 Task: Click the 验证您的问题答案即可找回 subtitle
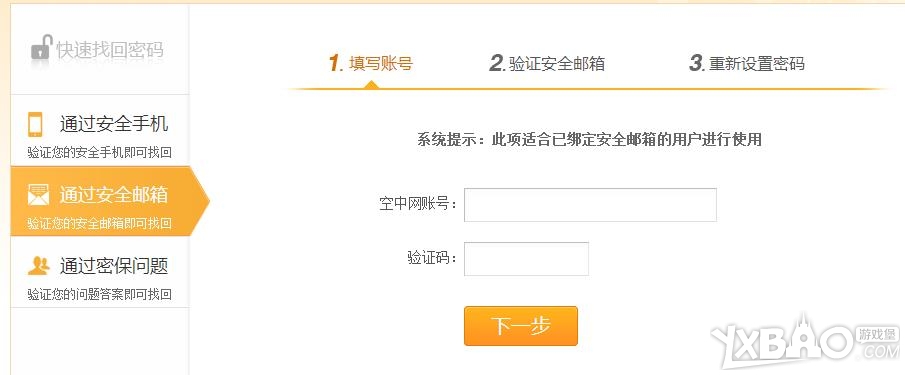click(x=99, y=295)
